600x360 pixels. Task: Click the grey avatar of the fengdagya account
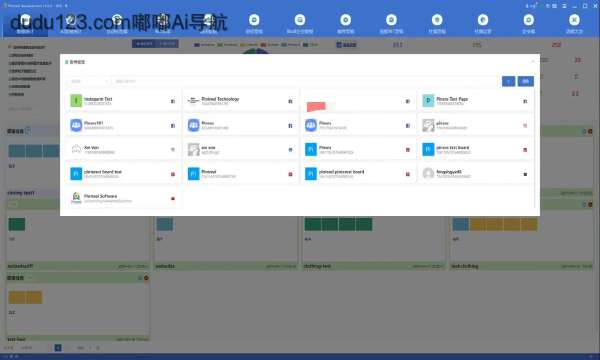pos(428,174)
